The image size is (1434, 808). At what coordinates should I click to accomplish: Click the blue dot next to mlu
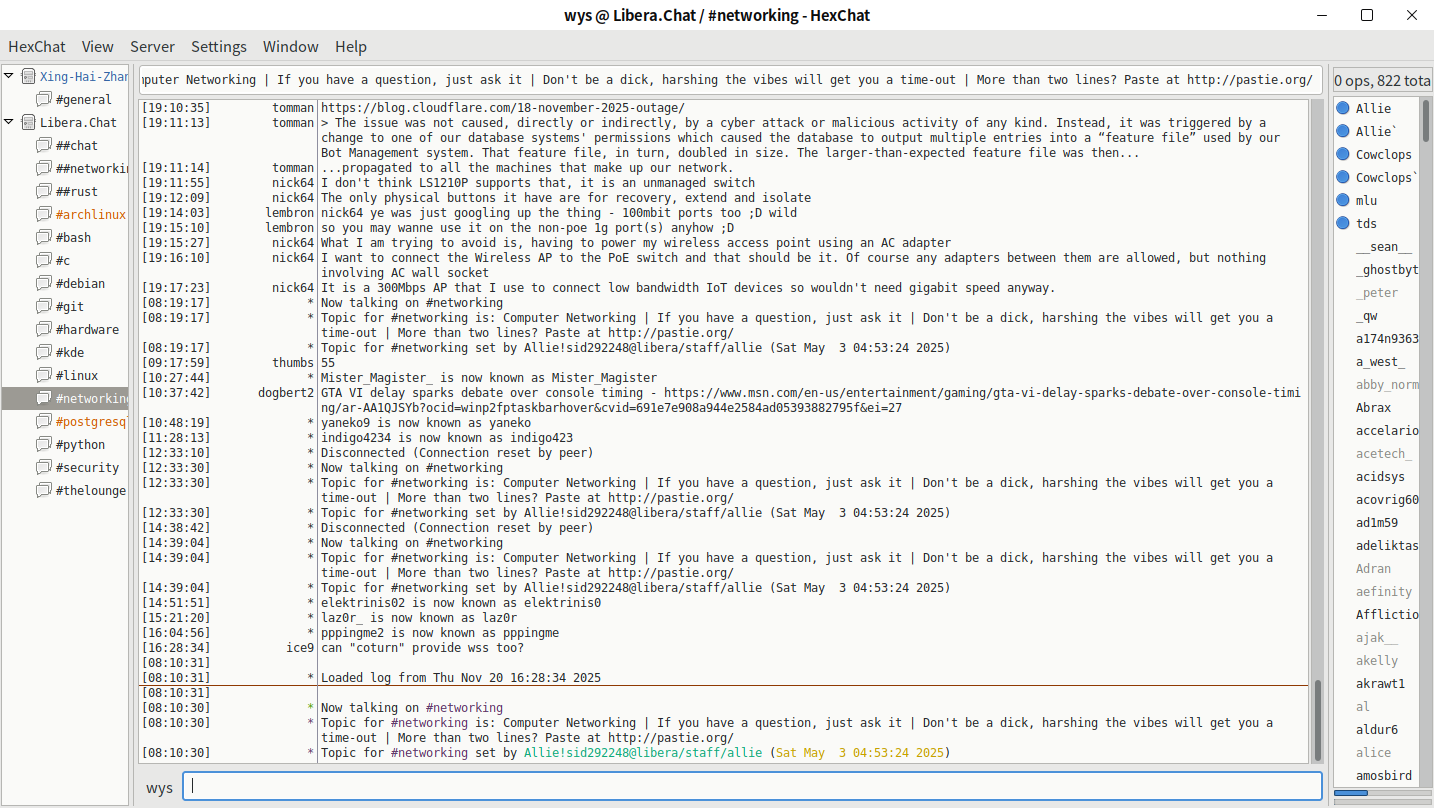(1343, 200)
